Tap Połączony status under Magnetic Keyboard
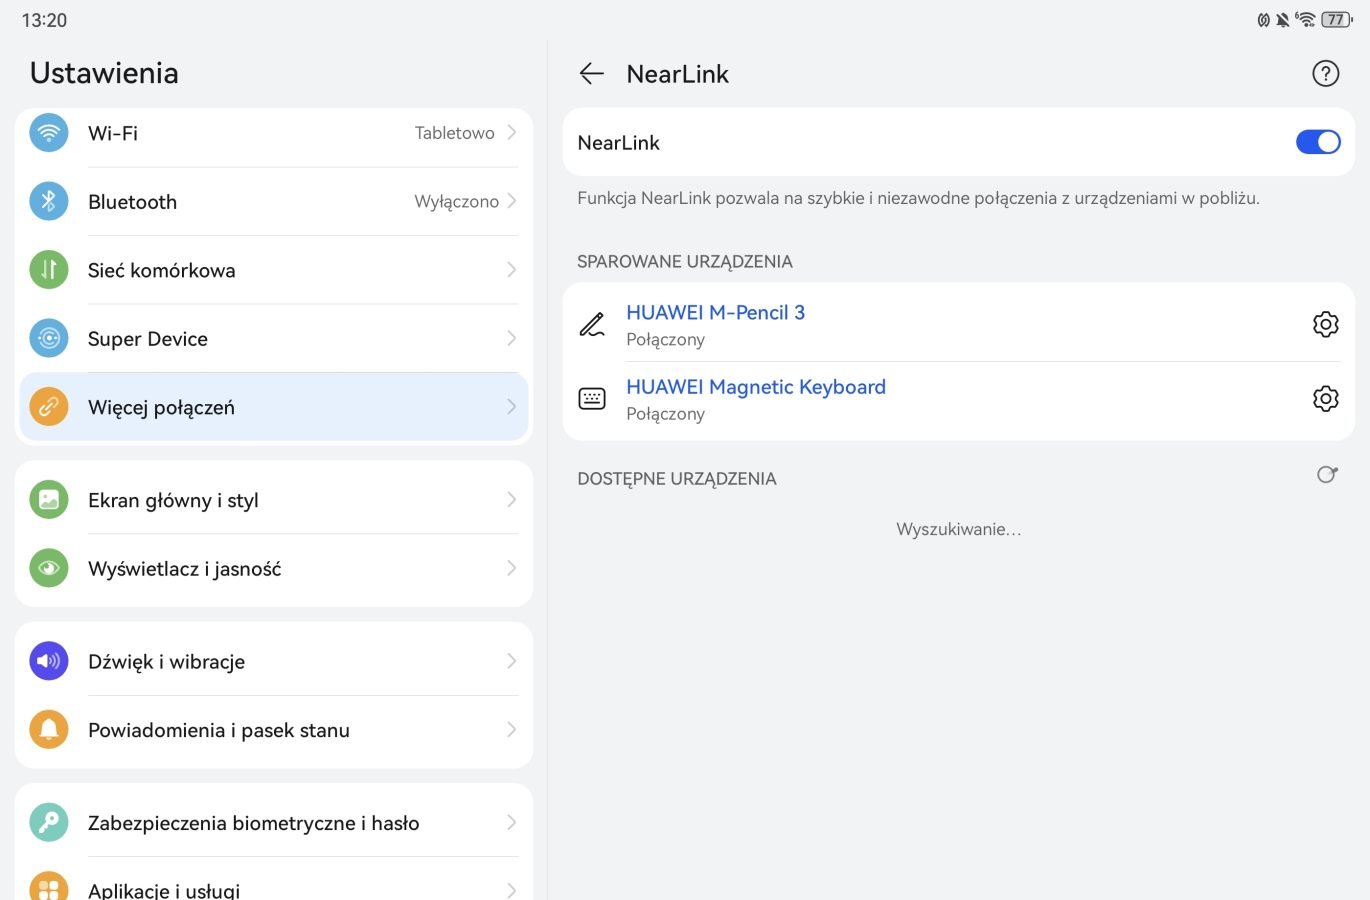 click(x=665, y=414)
